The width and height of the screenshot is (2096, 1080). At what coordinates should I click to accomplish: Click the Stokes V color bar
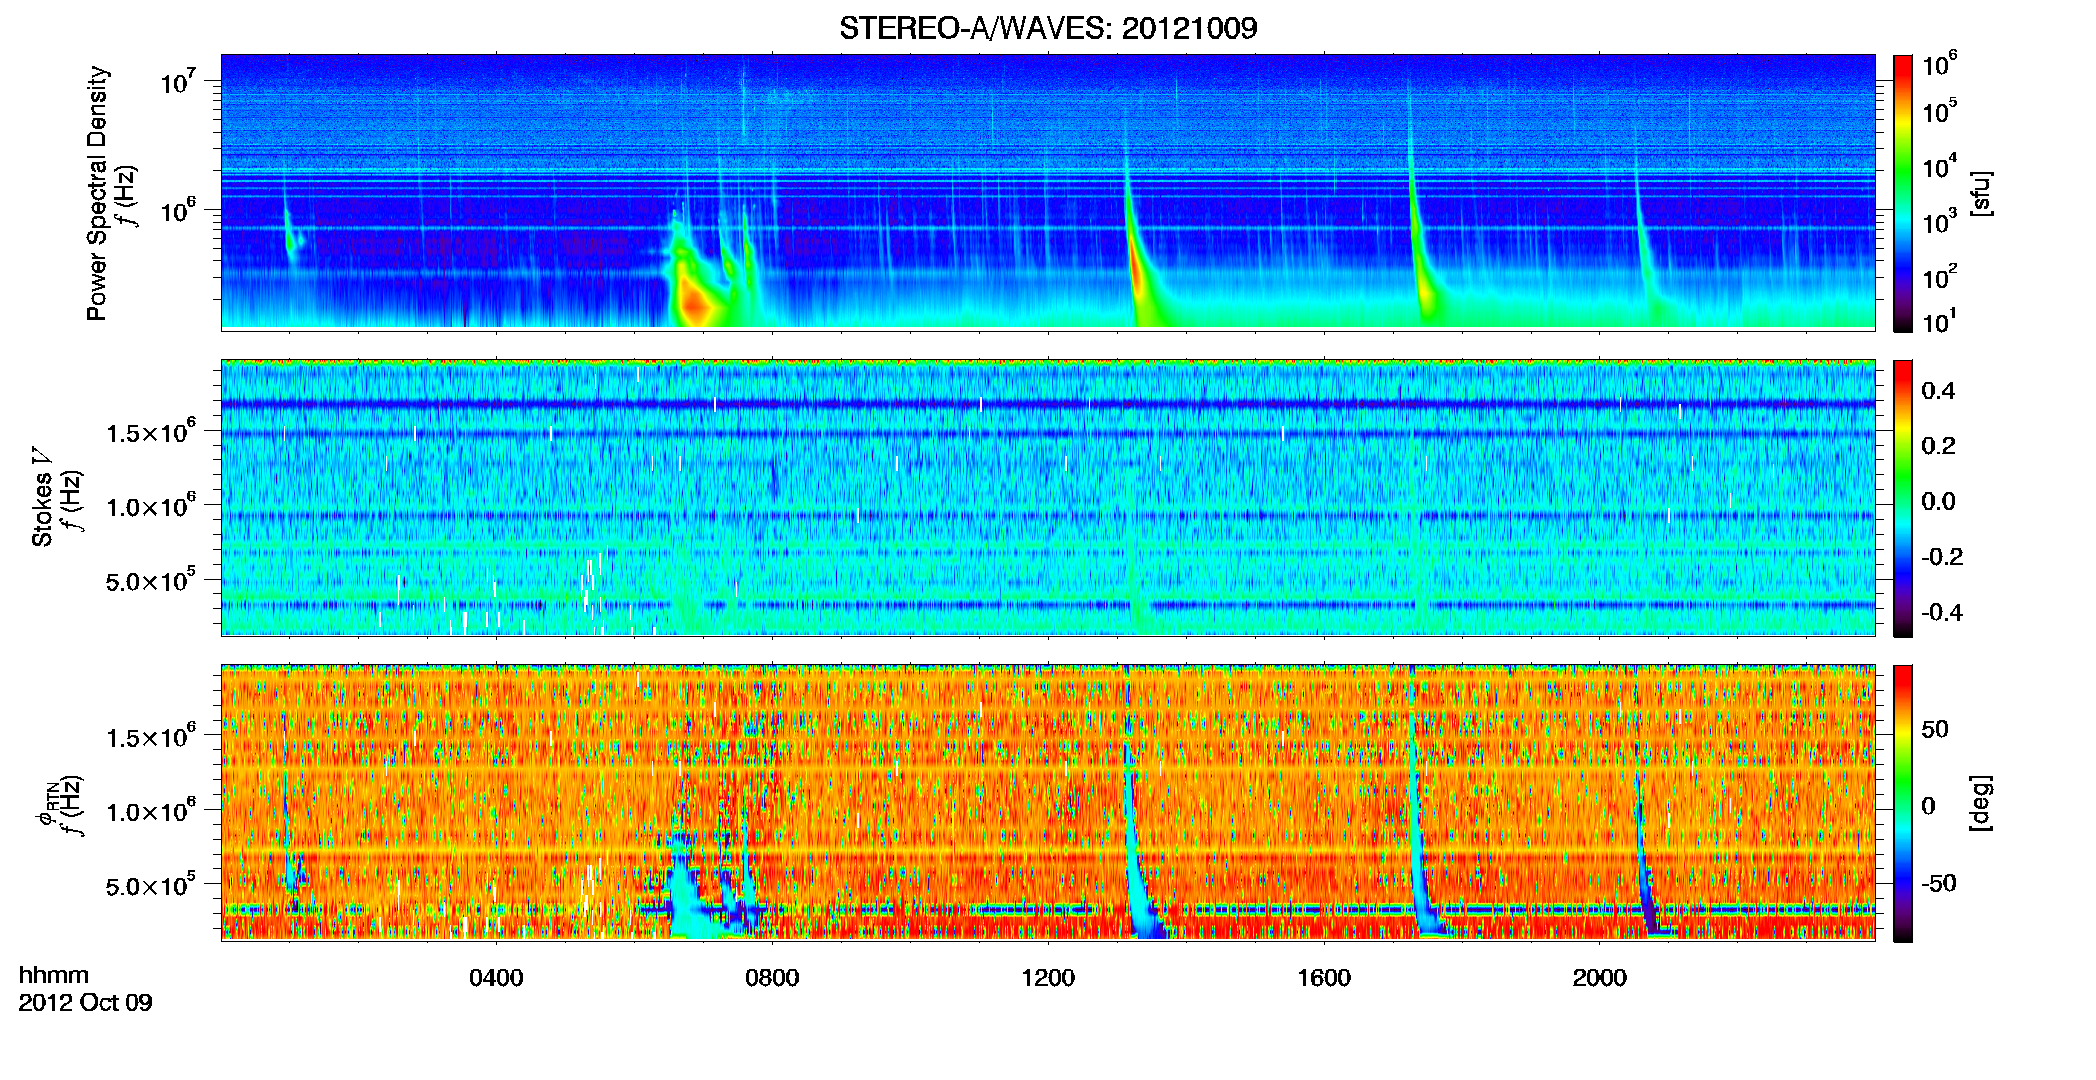tap(1903, 498)
